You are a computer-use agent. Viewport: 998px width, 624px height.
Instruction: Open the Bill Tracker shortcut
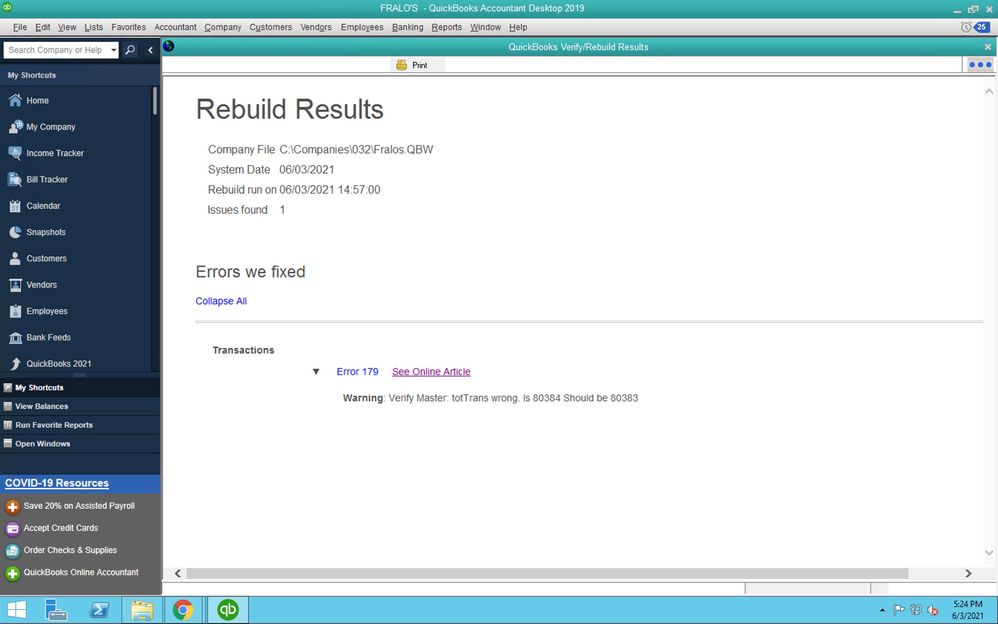click(x=38, y=180)
